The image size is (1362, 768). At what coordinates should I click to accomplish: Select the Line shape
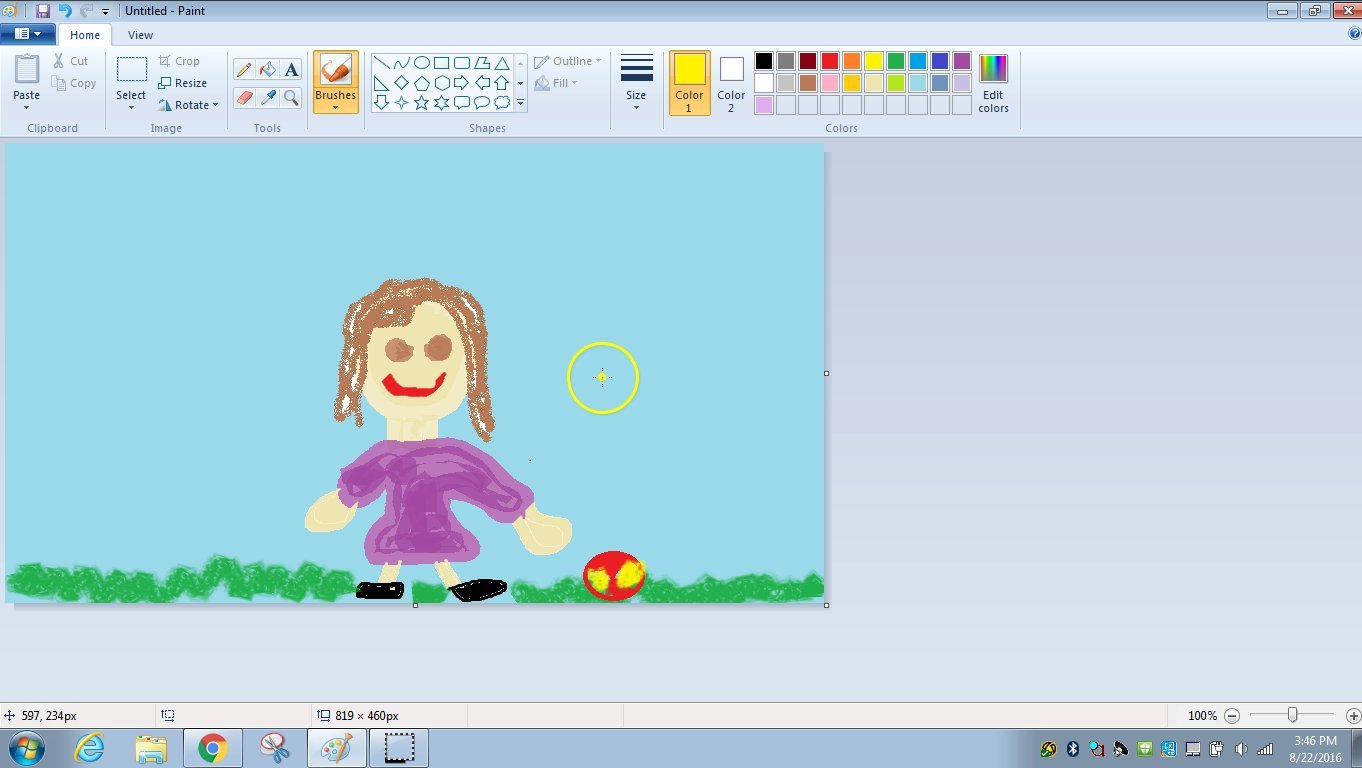pyautogui.click(x=382, y=62)
